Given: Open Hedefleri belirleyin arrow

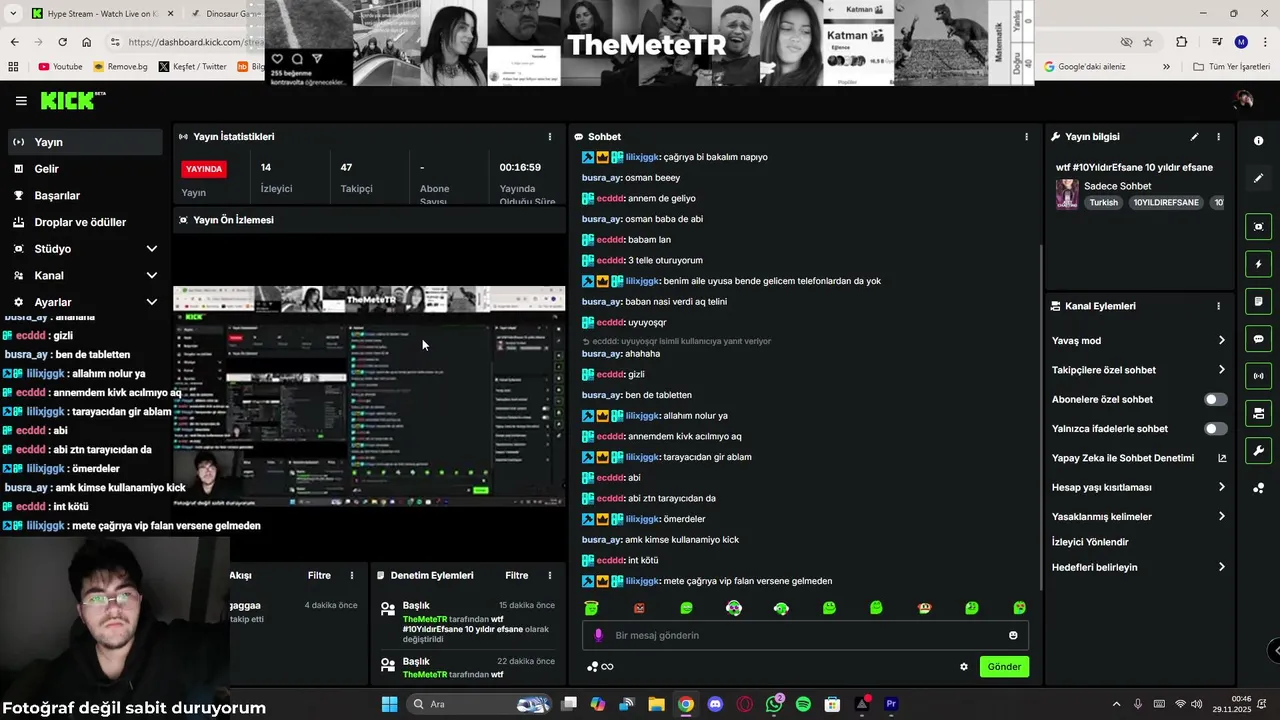Looking at the screenshot, I should [x=1221, y=567].
